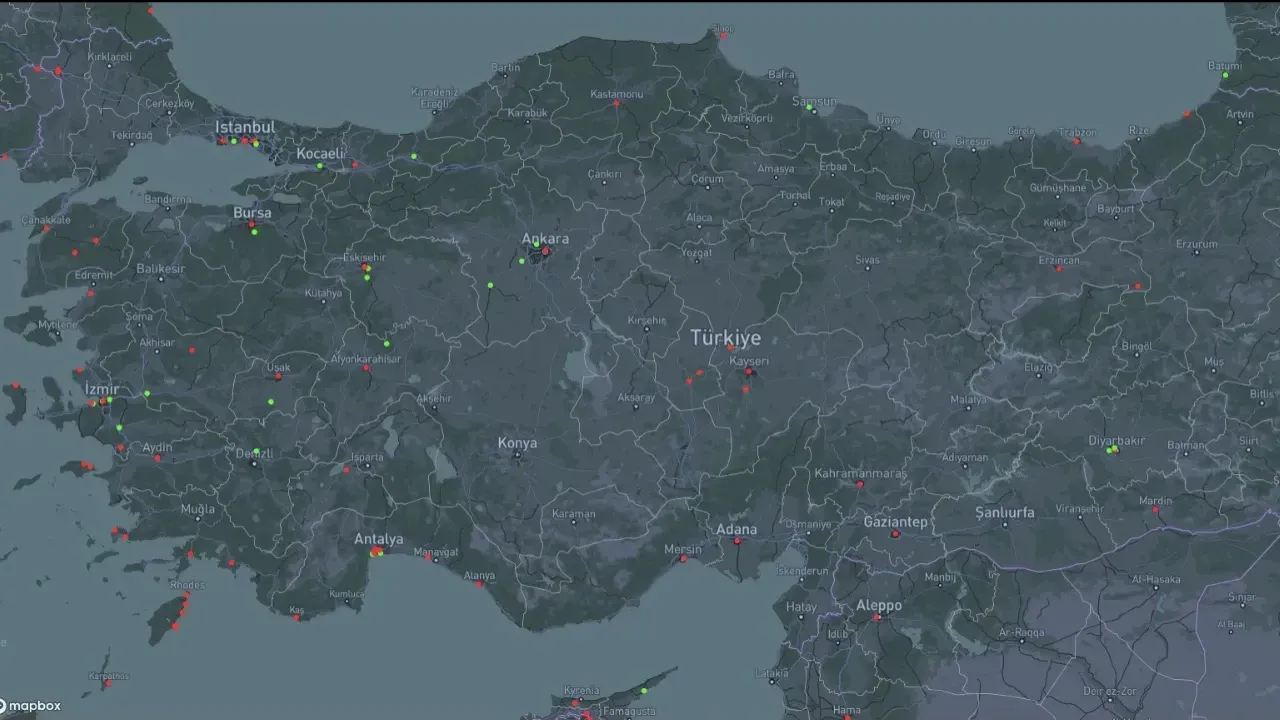Image resolution: width=1280 pixels, height=720 pixels.
Task: Select the red marker at Gaziantep
Action: pyautogui.click(x=895, y=534)
